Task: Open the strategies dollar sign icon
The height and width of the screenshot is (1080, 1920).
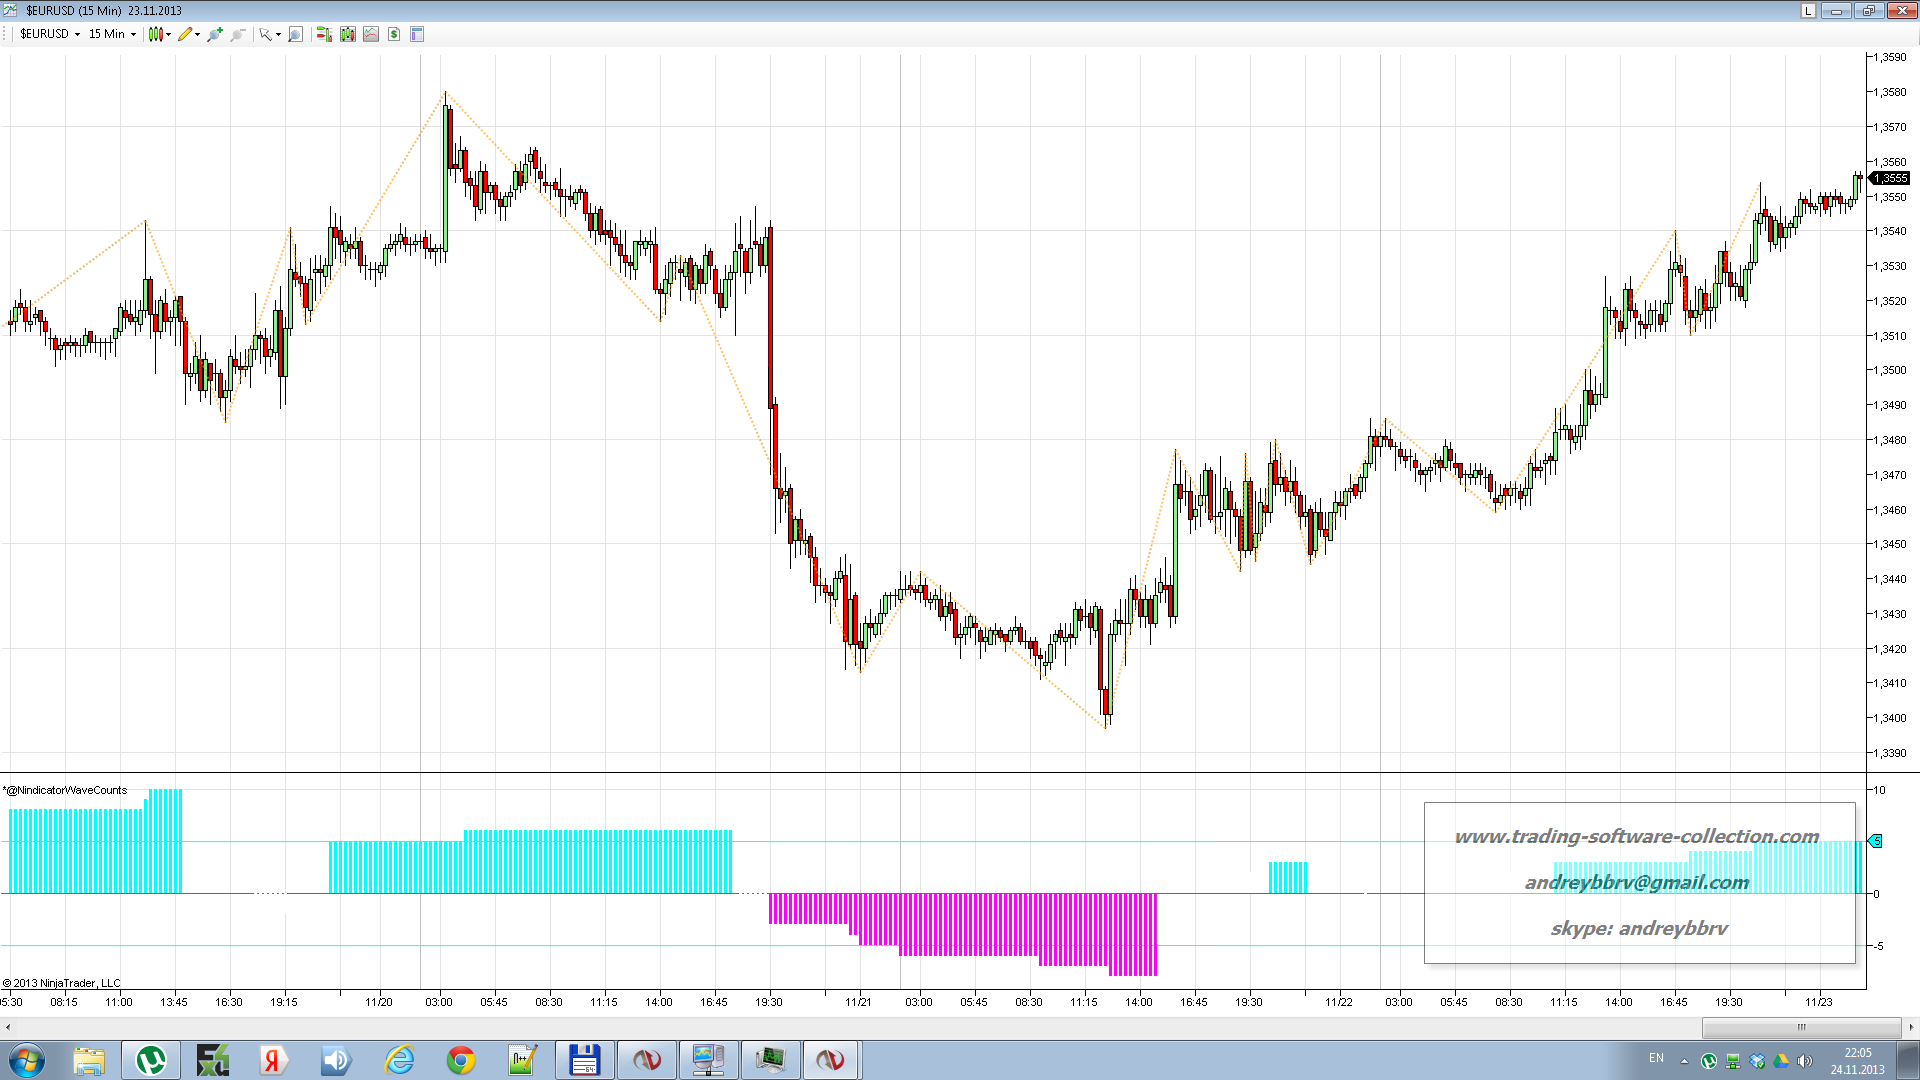Action: pyautogui.click(x=394, y=34)
